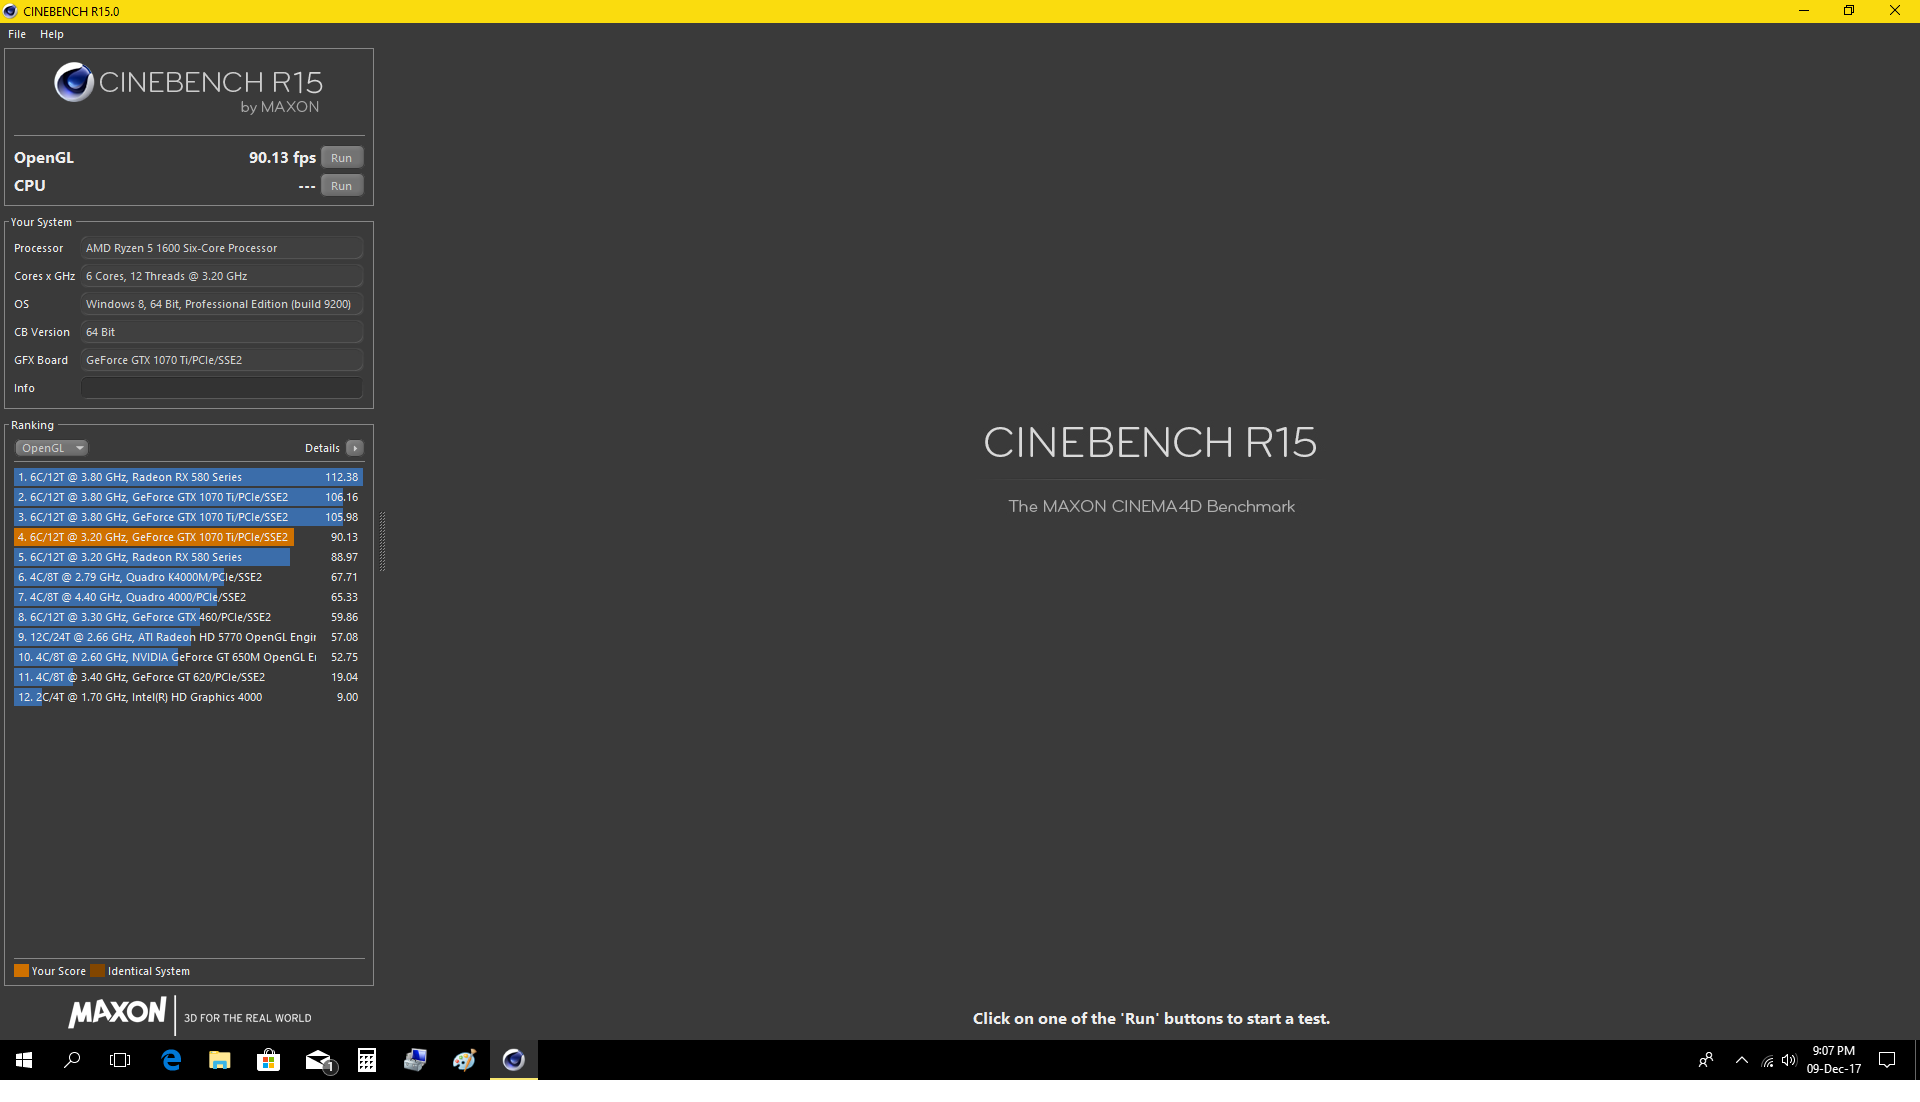The width and height of the screenshot is (1920, 1102).
Task: Open the blue pinned taskbar app next to Calculator
Action: point(415,1060)
